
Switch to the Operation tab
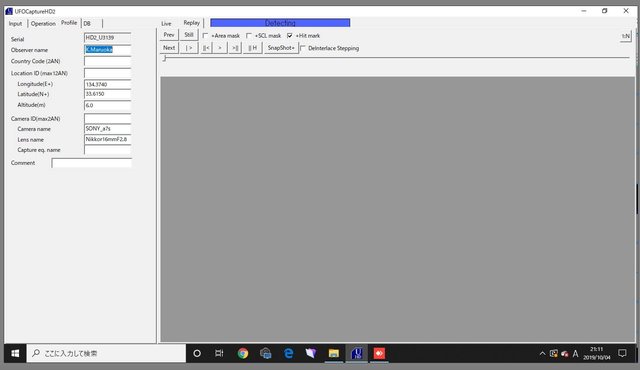point(43,24)
